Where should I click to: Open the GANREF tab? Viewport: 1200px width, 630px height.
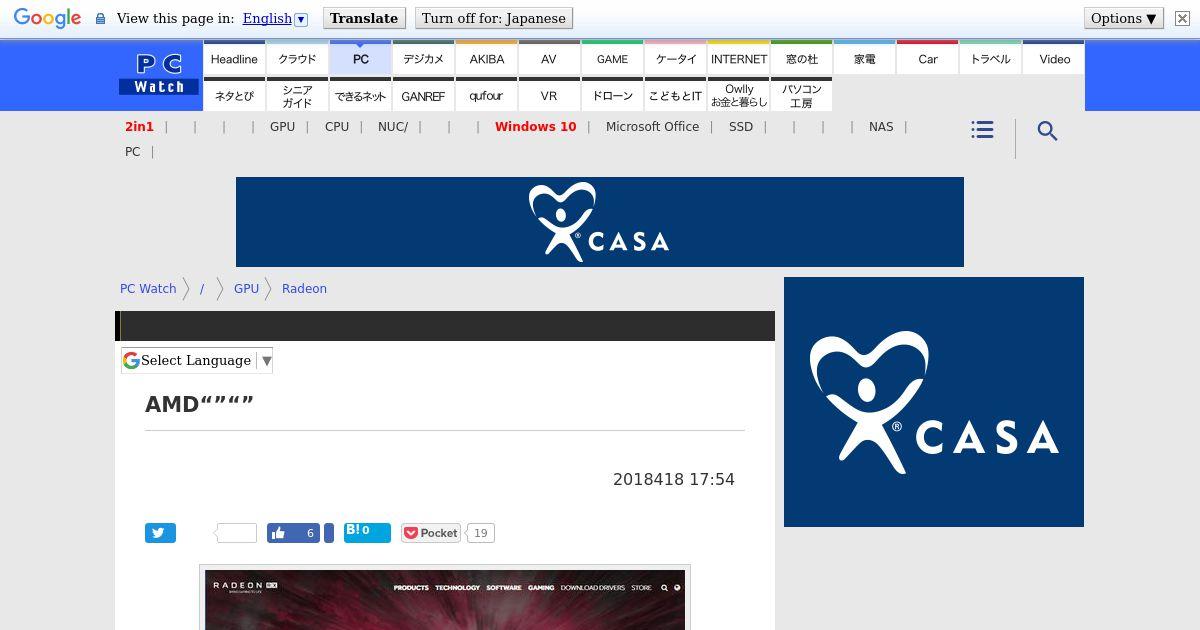click(x=423, y=96)
